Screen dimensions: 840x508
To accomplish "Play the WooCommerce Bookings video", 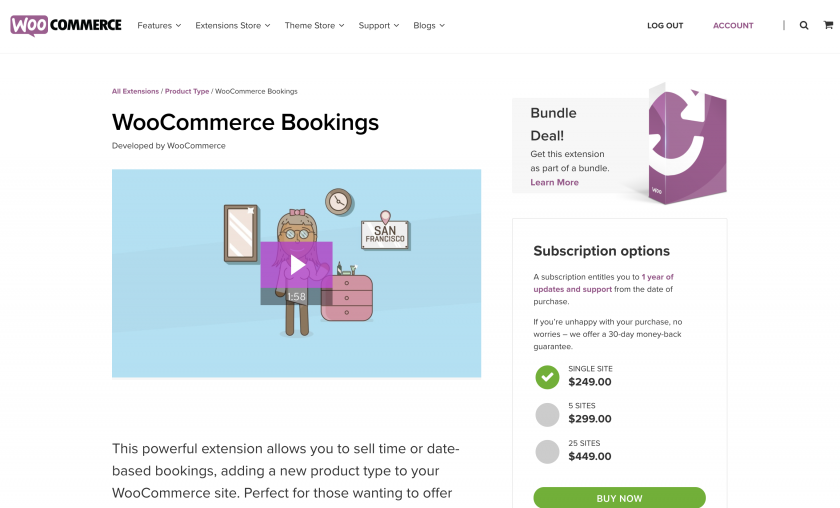I will 296,265.
